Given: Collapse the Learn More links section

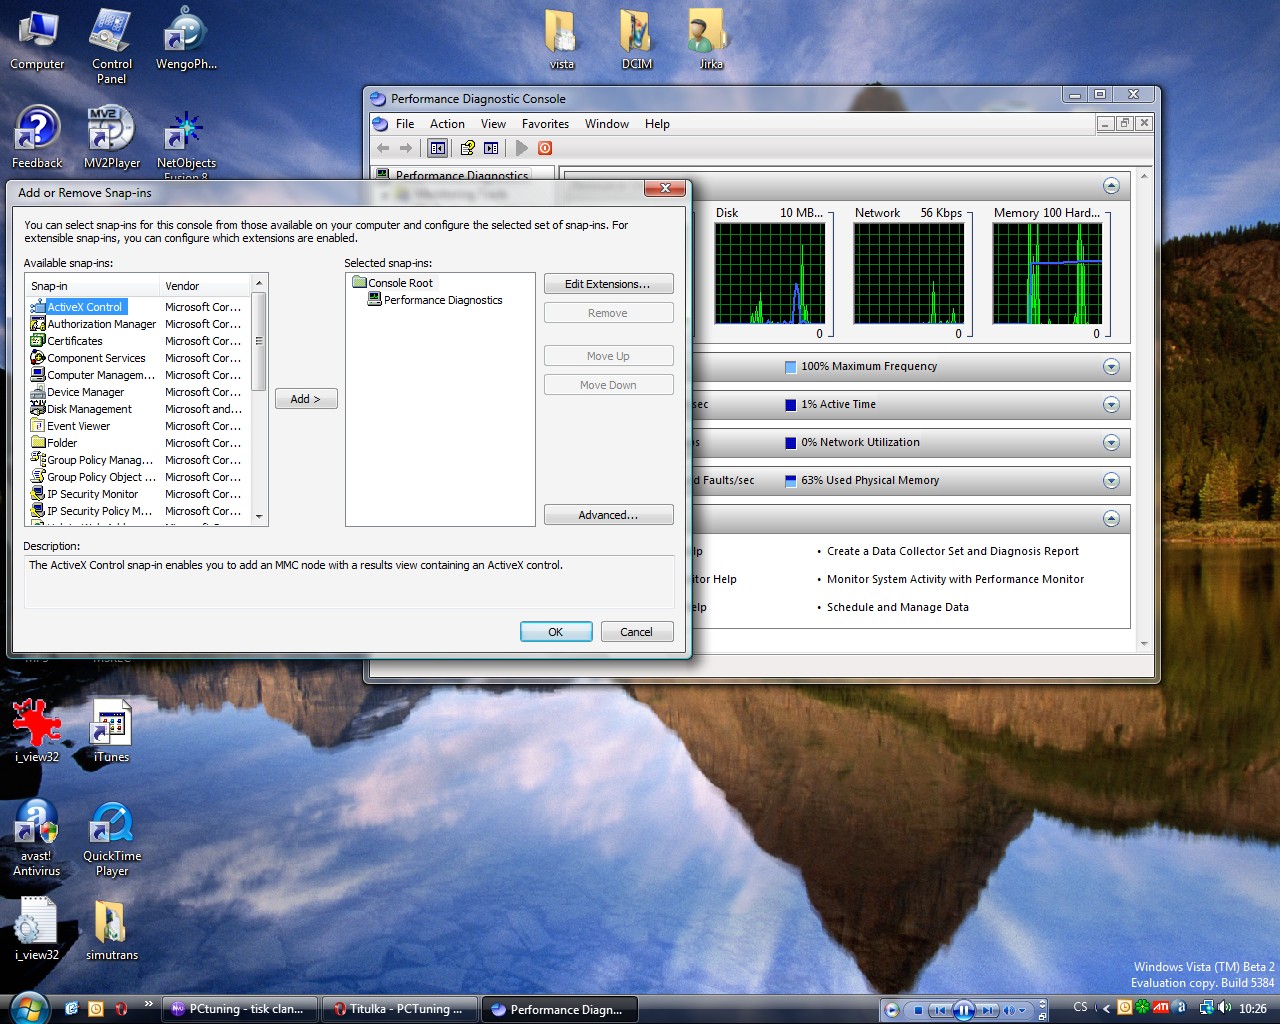Looking at the screenshot, I should pyautogui.click(x=1111, y=519).
